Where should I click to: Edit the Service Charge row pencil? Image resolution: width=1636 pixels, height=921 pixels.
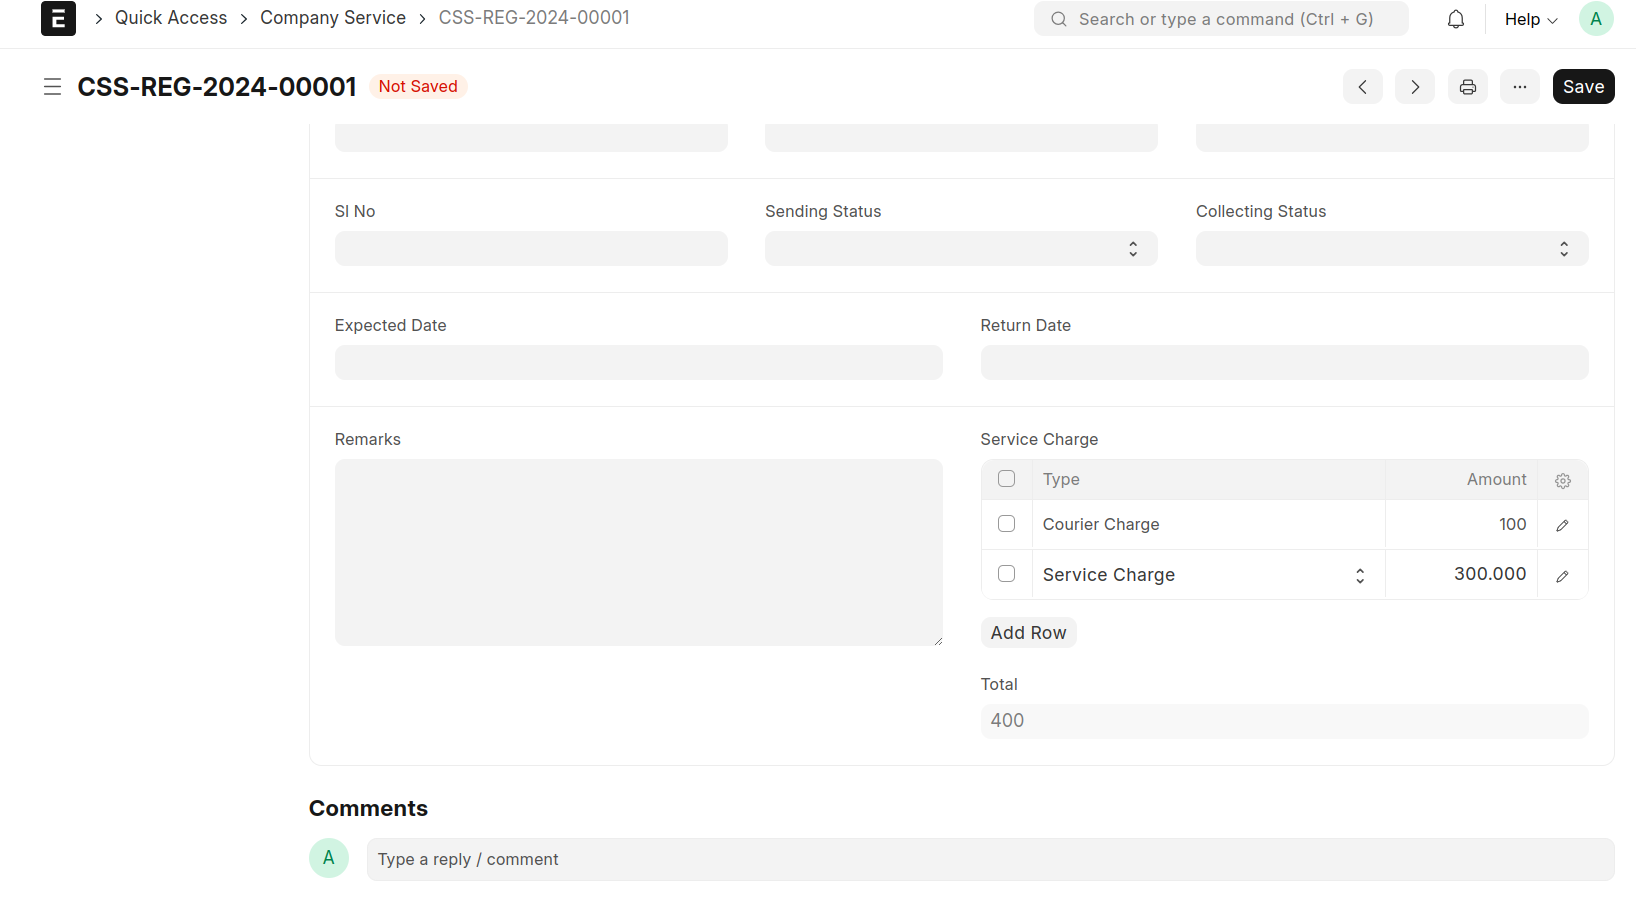pyautogui.click(x=1562, y=576)
